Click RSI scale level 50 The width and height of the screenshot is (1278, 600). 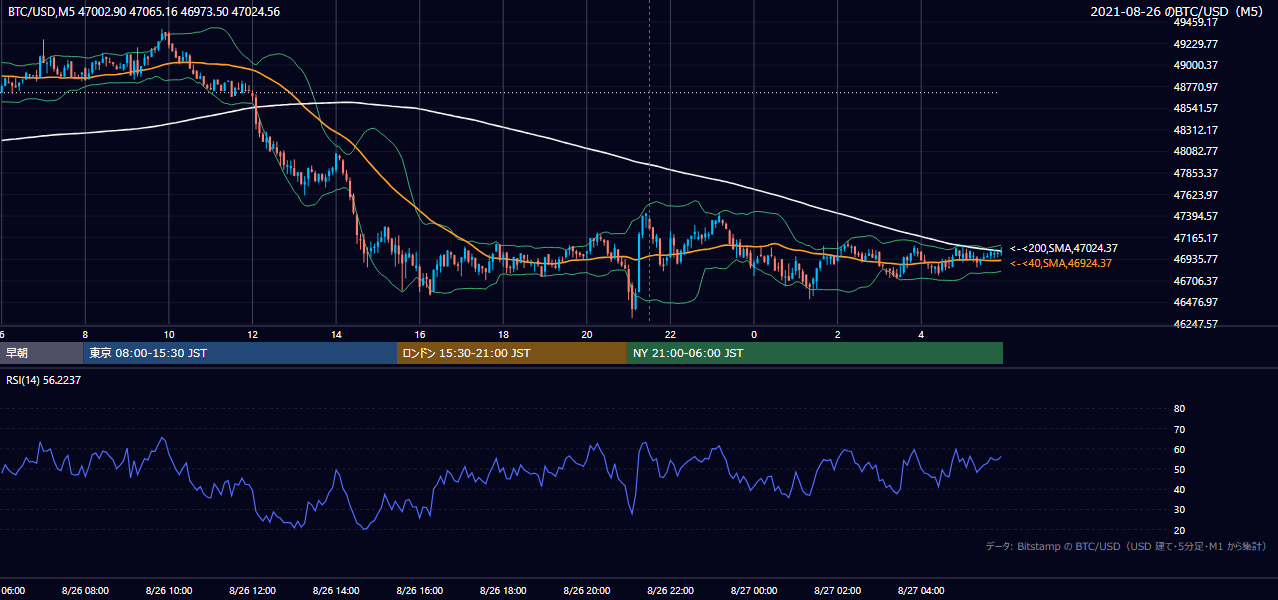tap(1179, 470)
